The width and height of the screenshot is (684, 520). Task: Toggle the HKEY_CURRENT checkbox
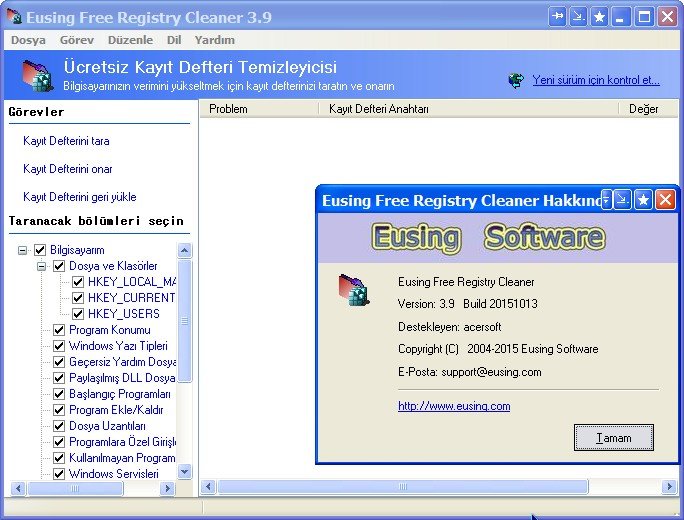[78, 298]
